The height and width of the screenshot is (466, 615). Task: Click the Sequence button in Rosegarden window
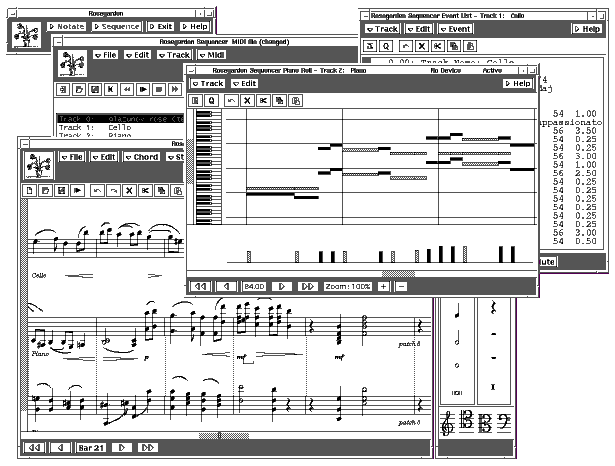116,27
